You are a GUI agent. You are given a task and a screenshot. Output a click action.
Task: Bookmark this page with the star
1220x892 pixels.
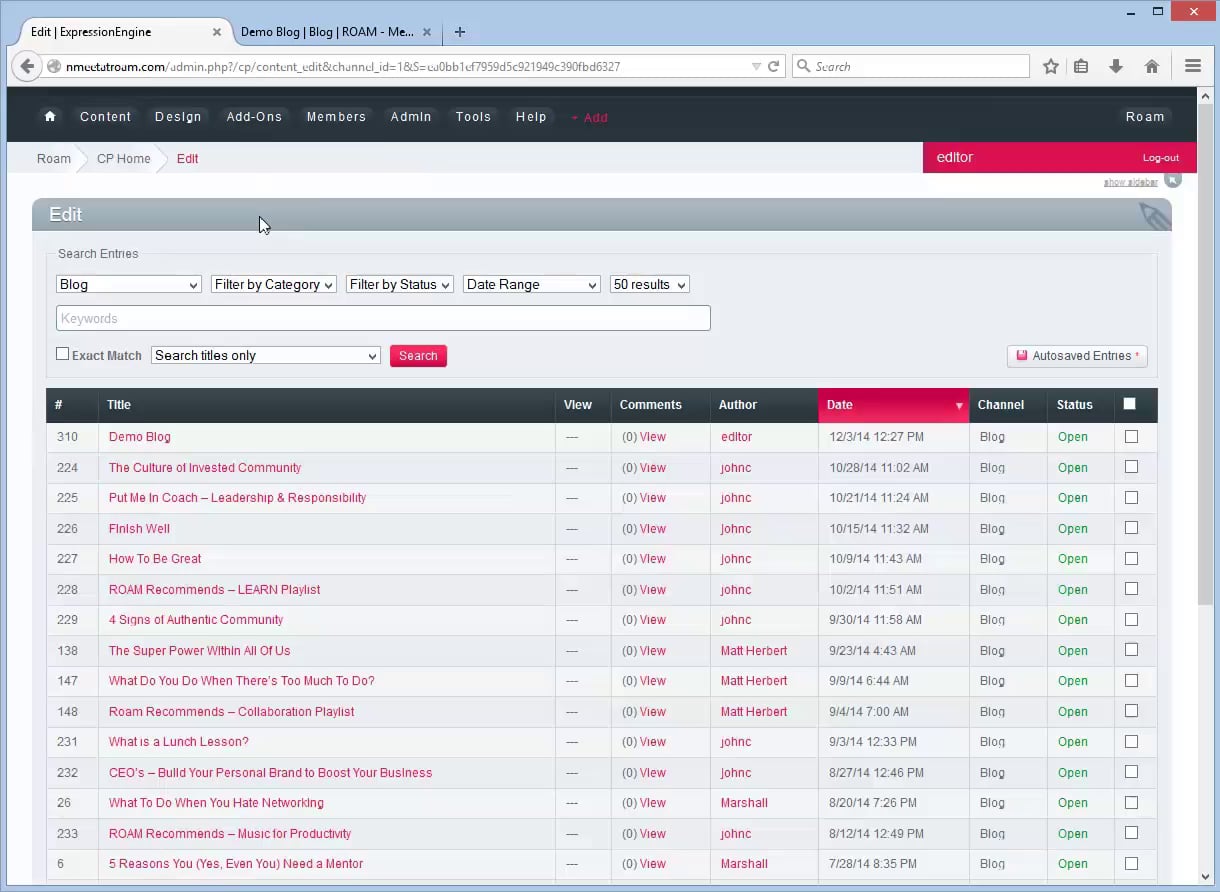coord(1050,67)
